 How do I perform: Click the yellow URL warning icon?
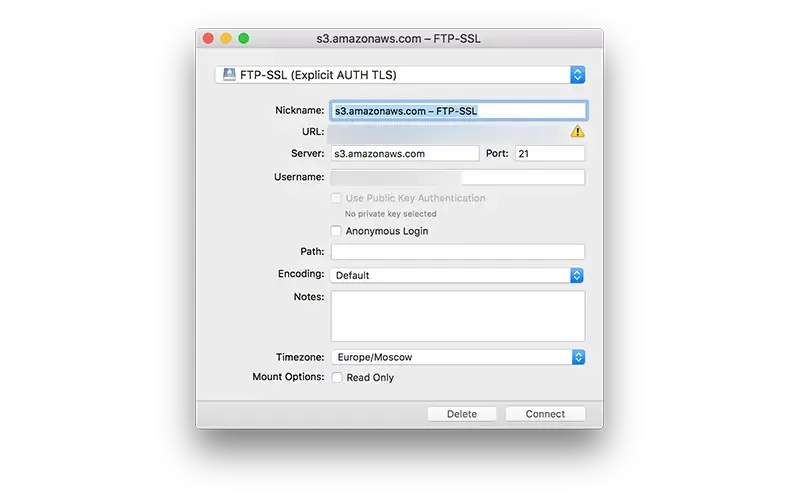(x=577, y=132)
